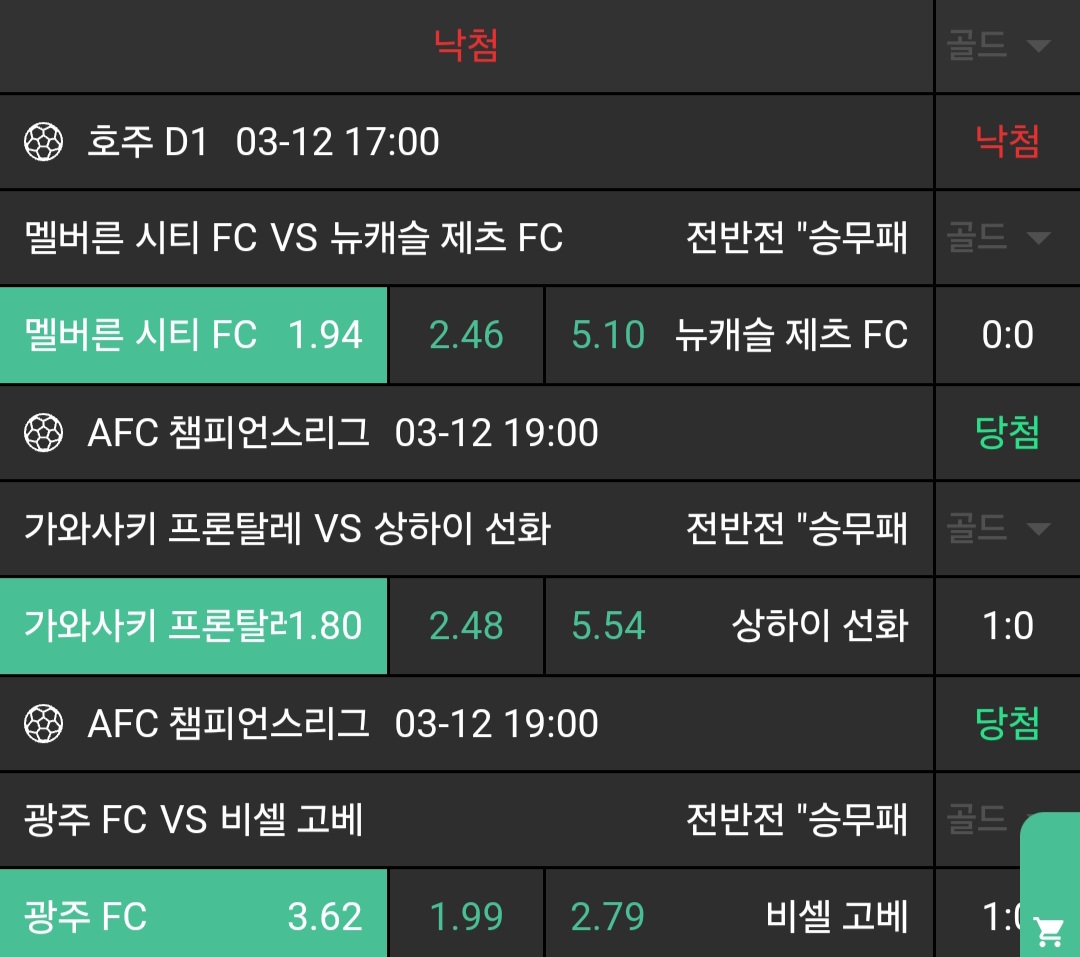The image size is (1080, 957).
Task: Click the red 낙첨 header at top
Action: pyautogui.click(x=466, y=46)
